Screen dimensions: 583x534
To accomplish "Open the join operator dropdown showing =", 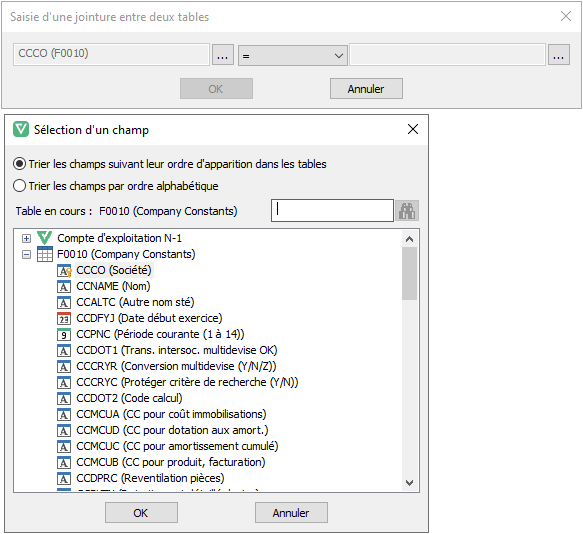I will coord(293,55).
